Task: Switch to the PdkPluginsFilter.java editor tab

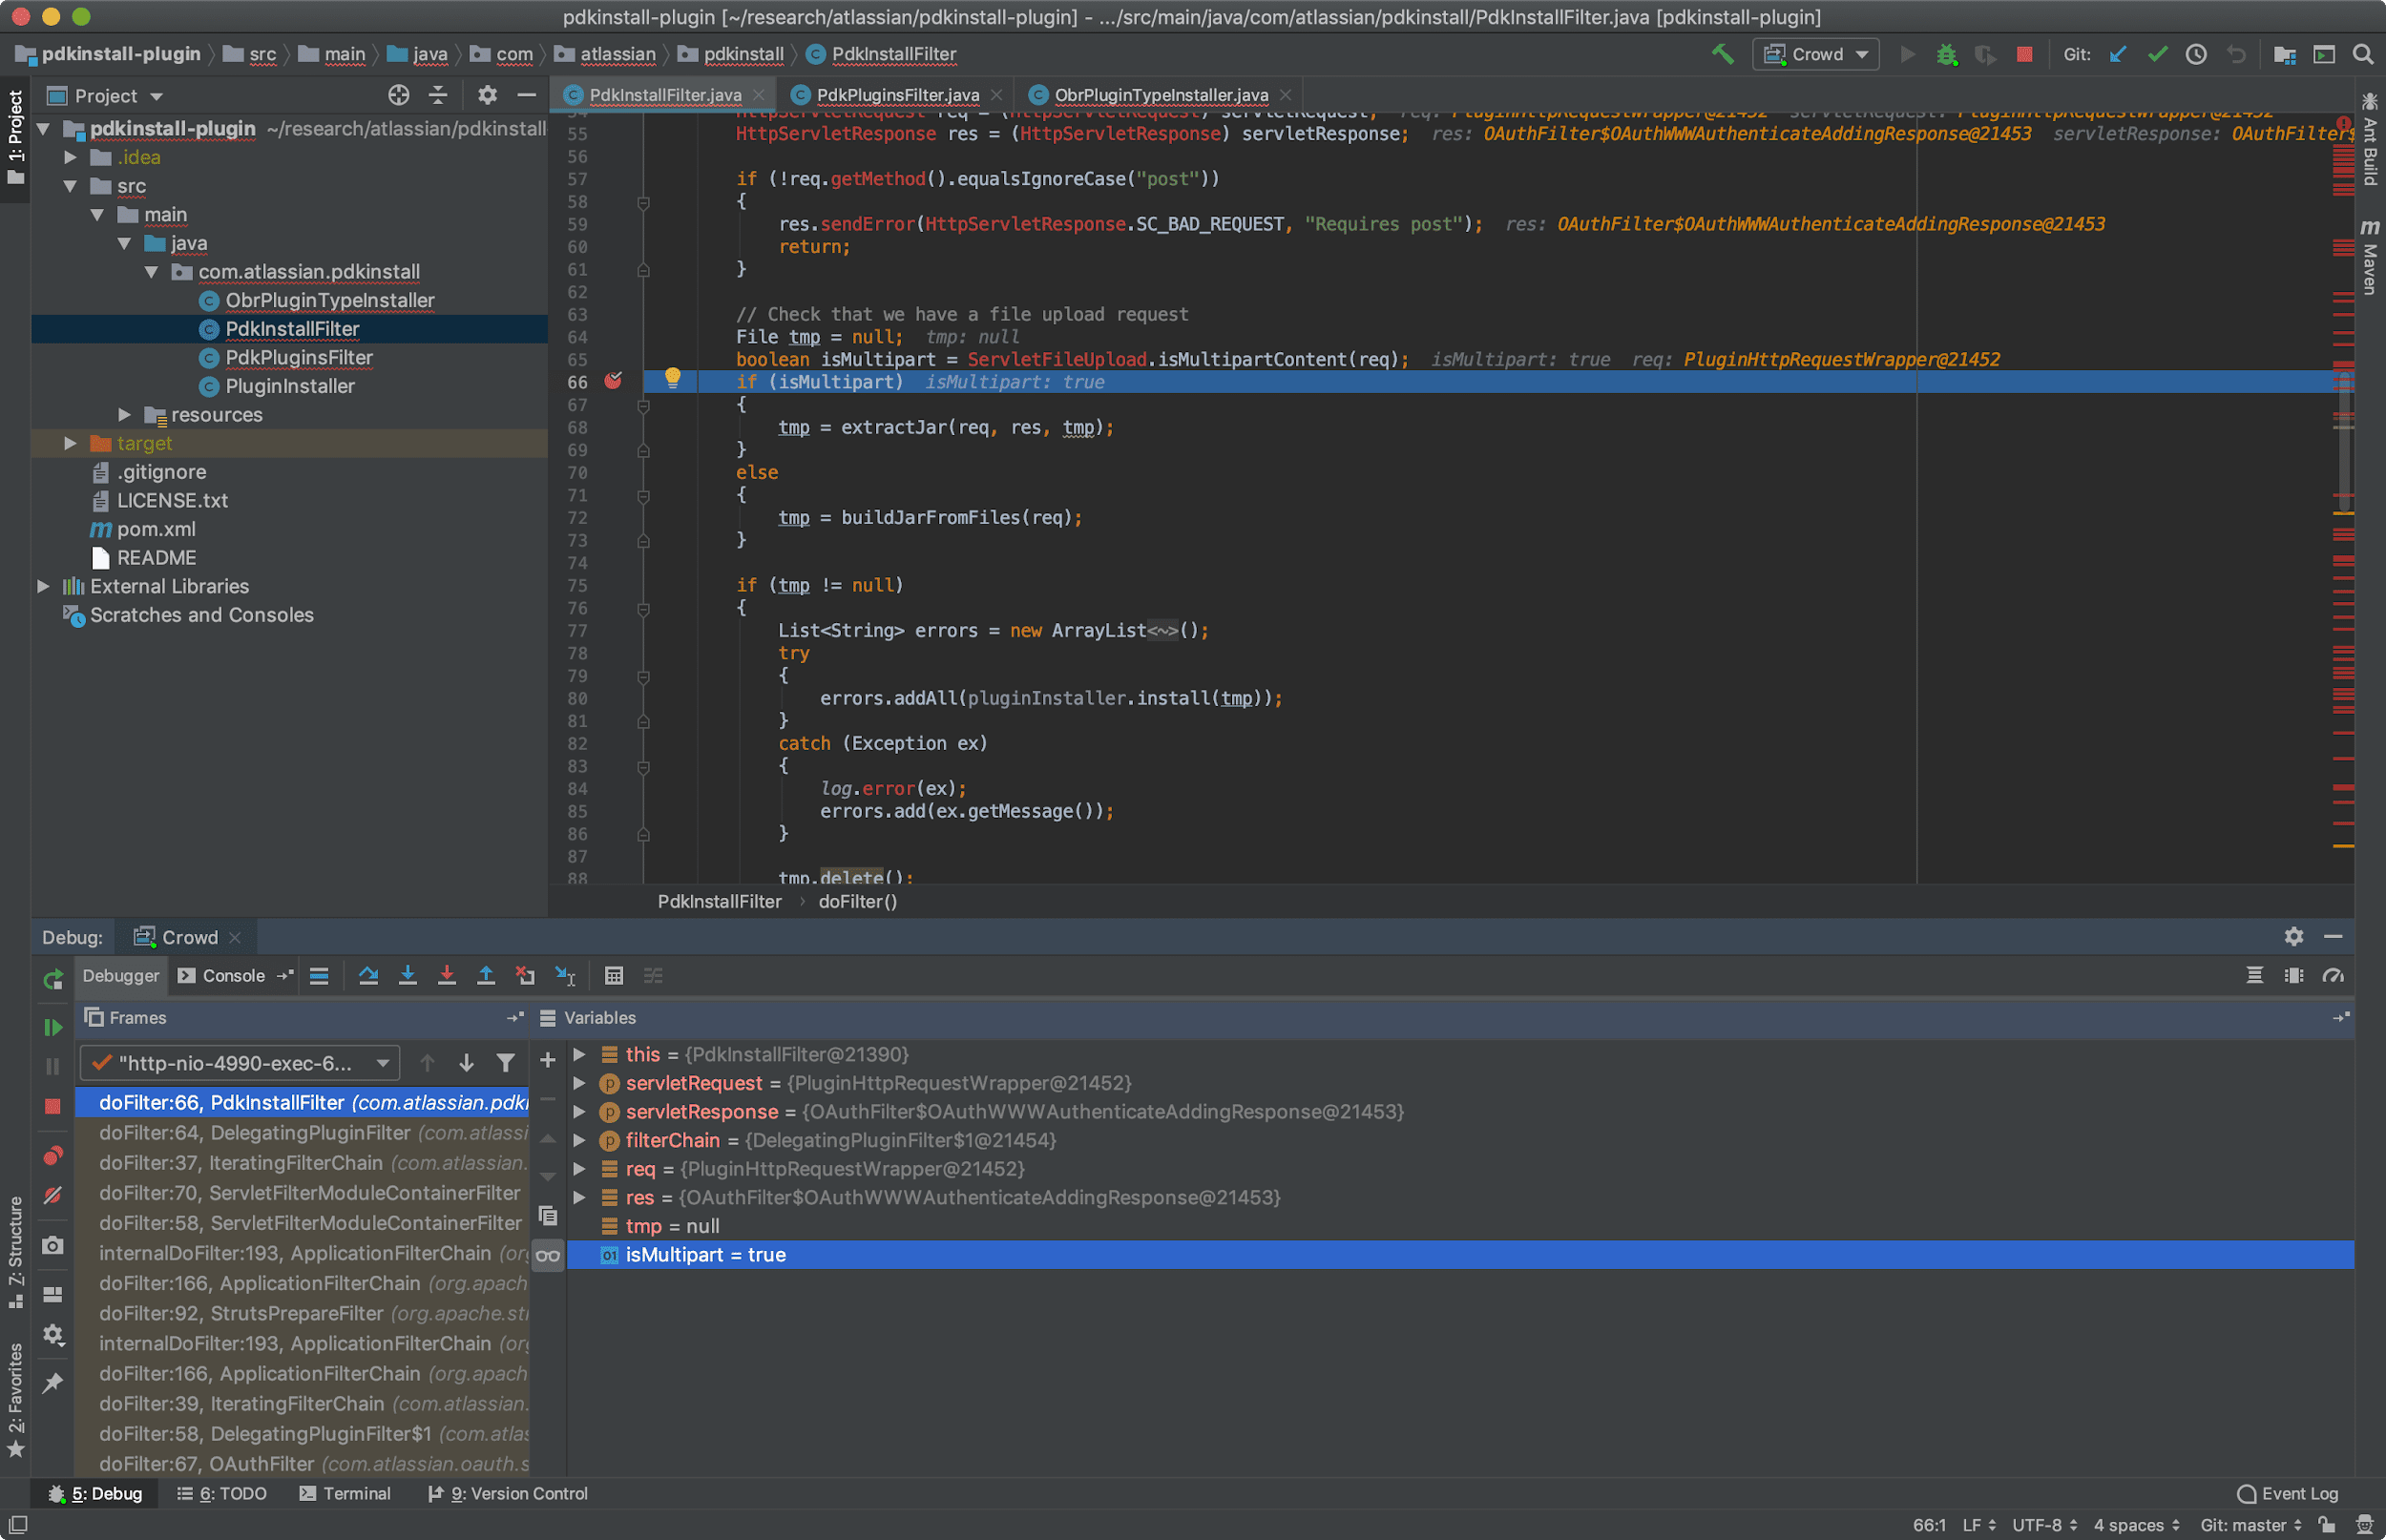Action: [896, 95]
